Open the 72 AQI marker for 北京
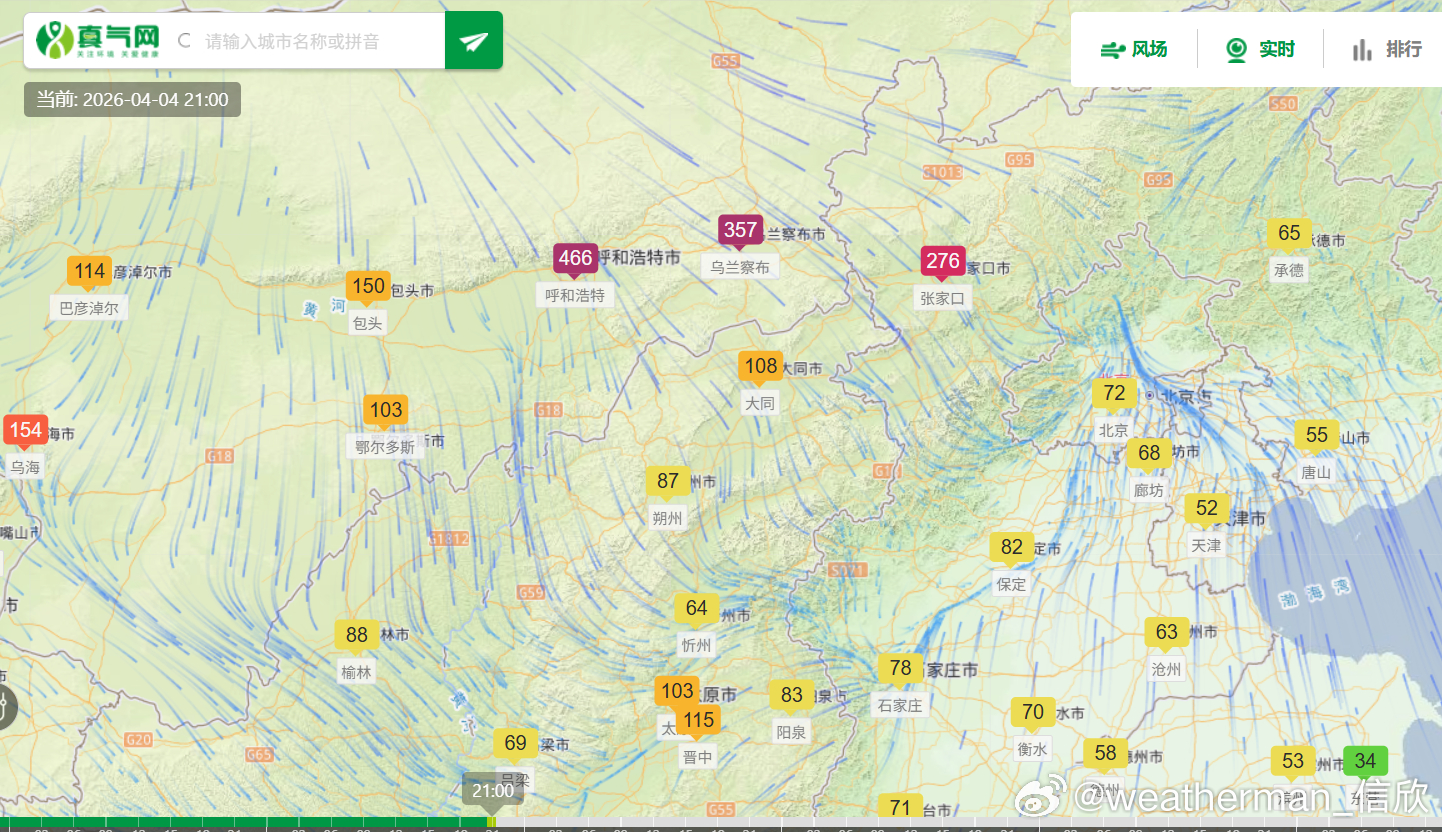Image resolution: width=1442 pixels, height=832 pixels. [x=1114, y=393]
